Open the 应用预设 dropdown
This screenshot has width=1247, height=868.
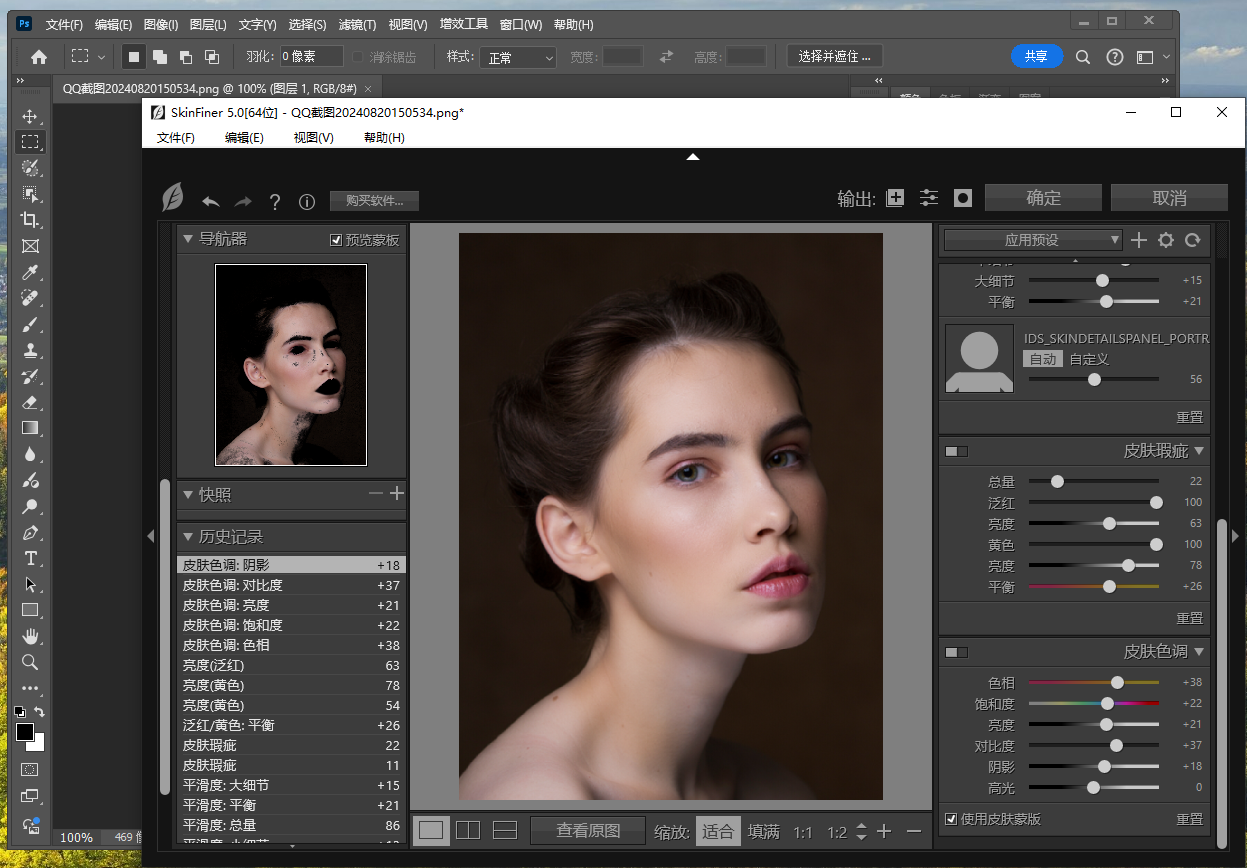1032,240
